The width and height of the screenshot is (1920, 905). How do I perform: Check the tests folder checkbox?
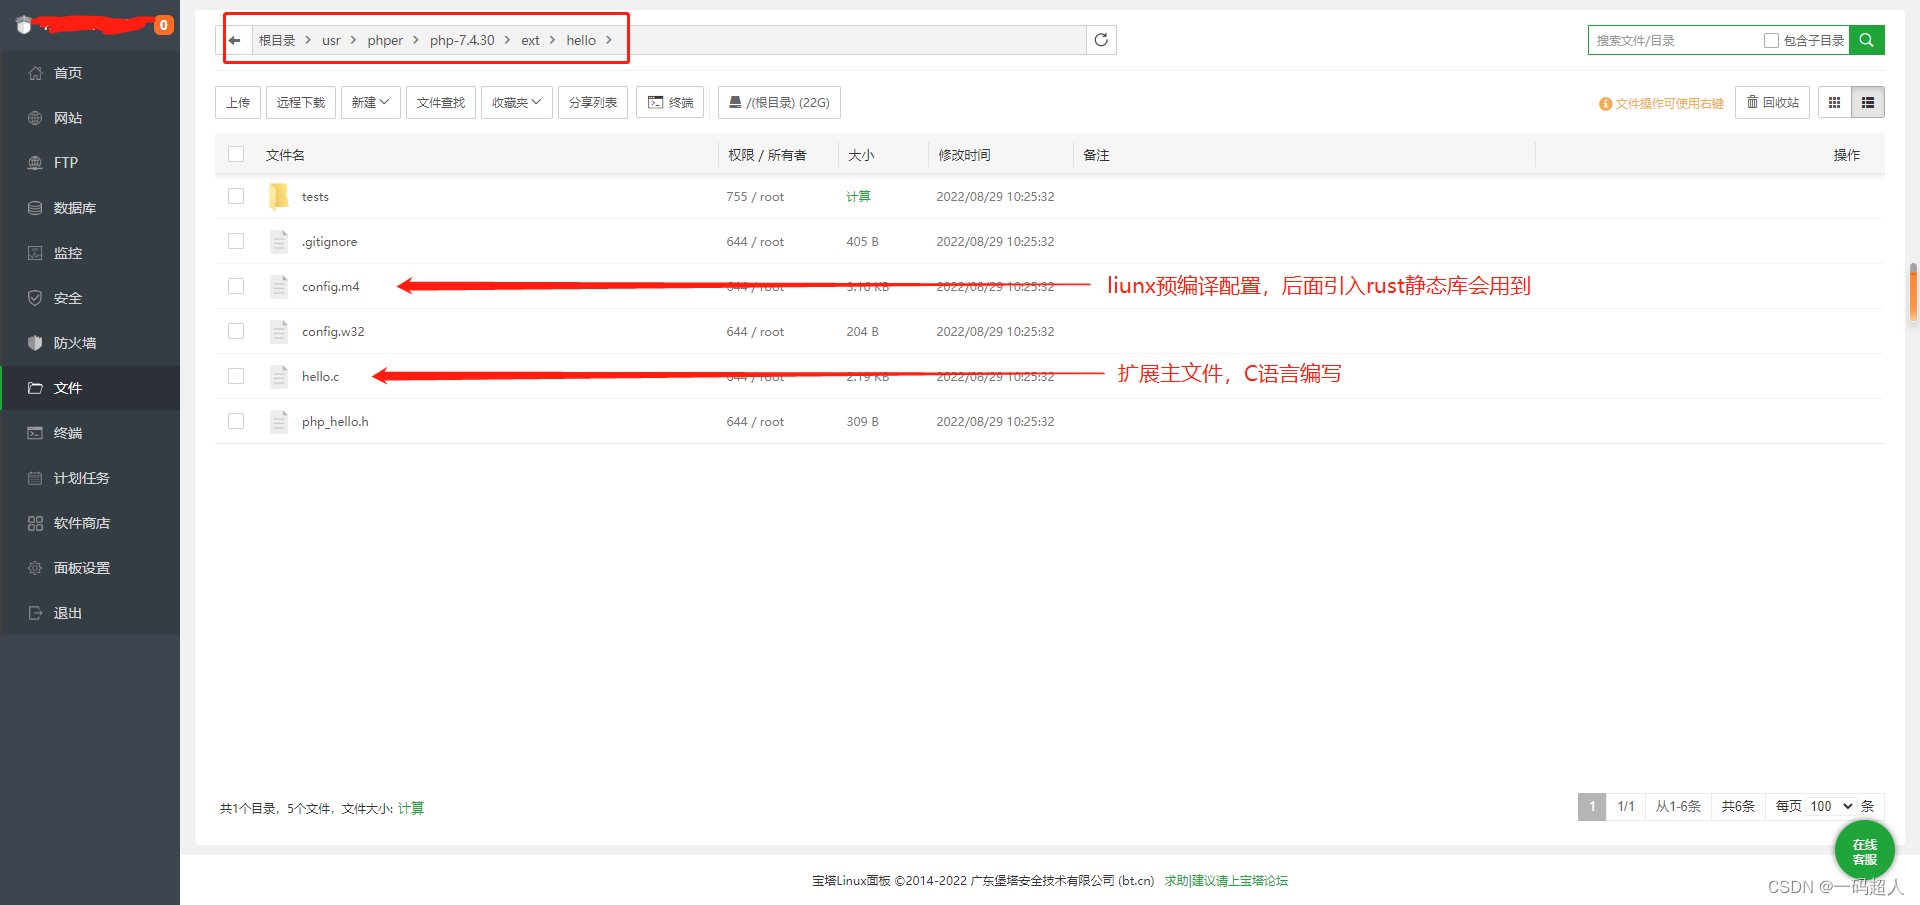point(236,196)
